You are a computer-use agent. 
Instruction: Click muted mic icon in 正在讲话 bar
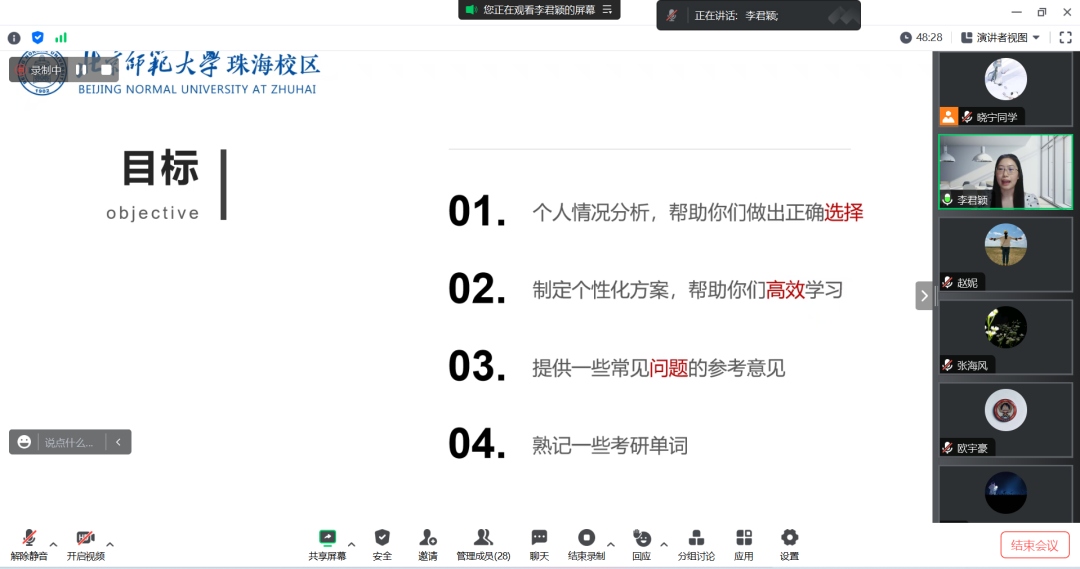coord(672,15)
